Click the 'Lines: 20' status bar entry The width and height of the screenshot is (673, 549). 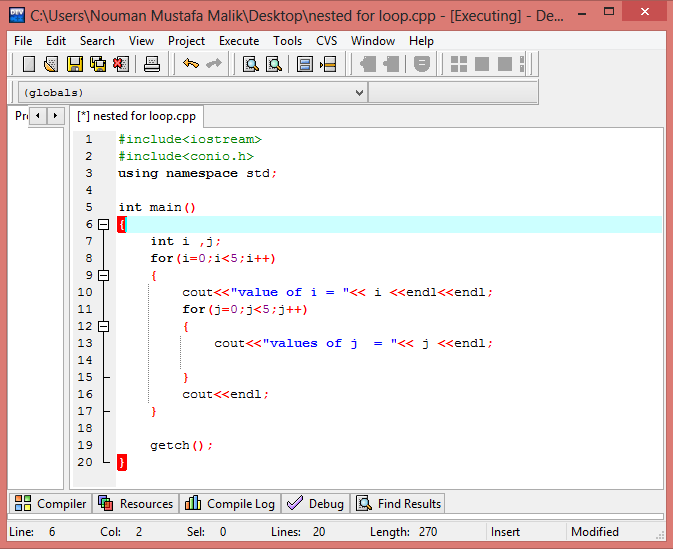298,532
